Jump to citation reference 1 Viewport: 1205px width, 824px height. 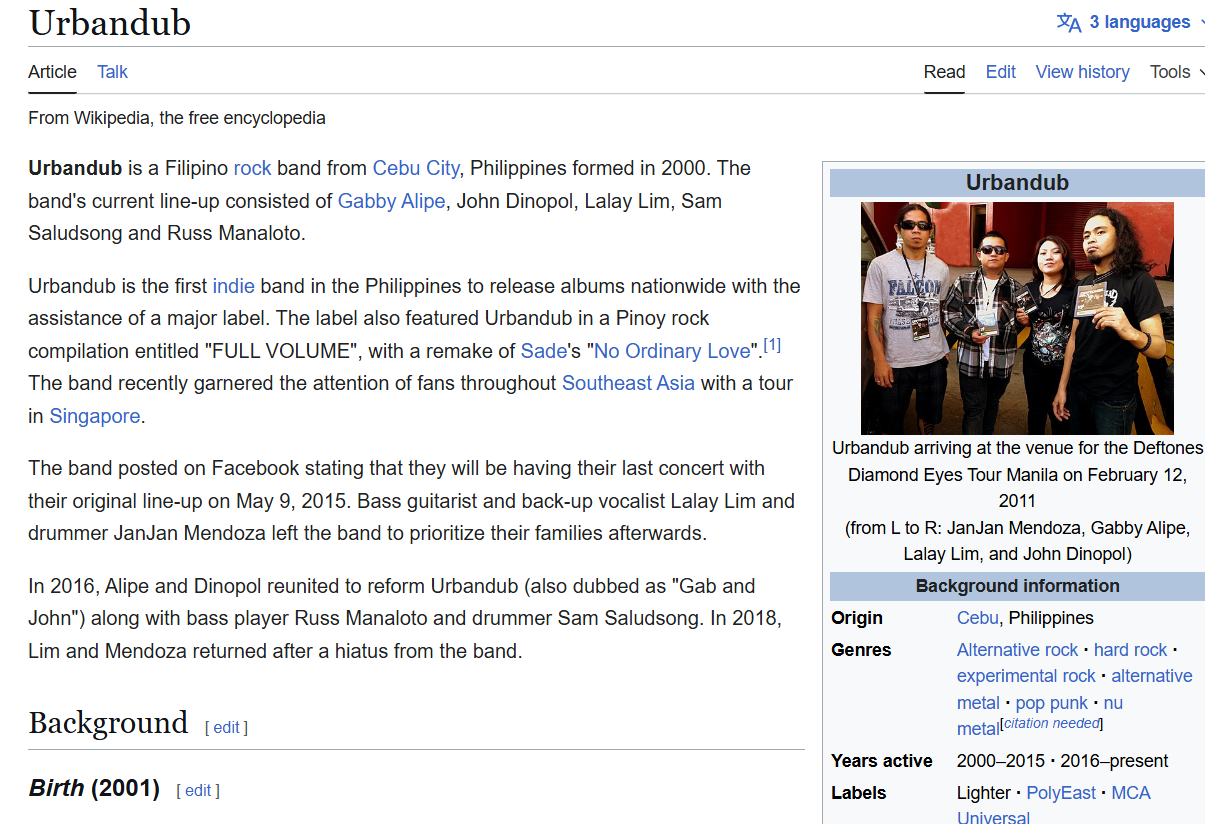coord(772,345)
